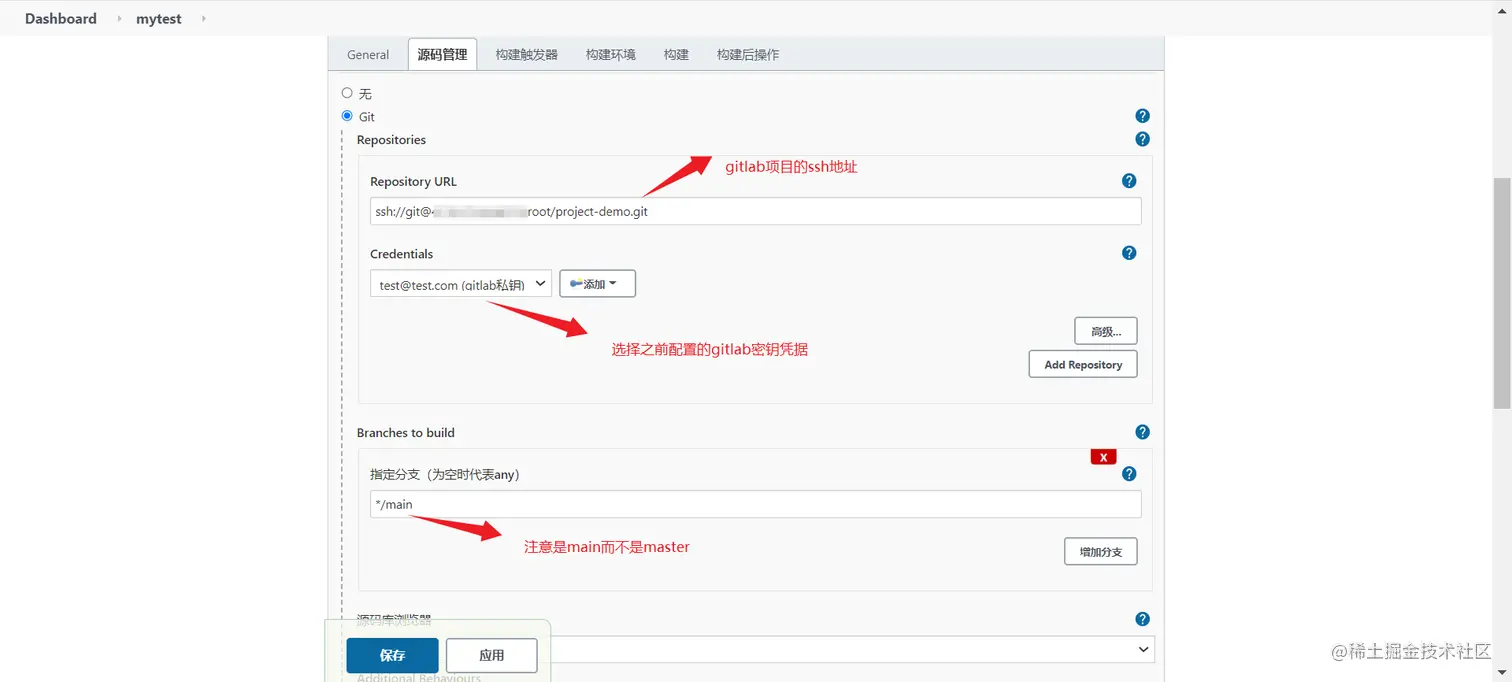Image resolution: width=1512 pixels, height=682 pixels.
Task: Show help for Repository URL
Action: (1129, 181)
